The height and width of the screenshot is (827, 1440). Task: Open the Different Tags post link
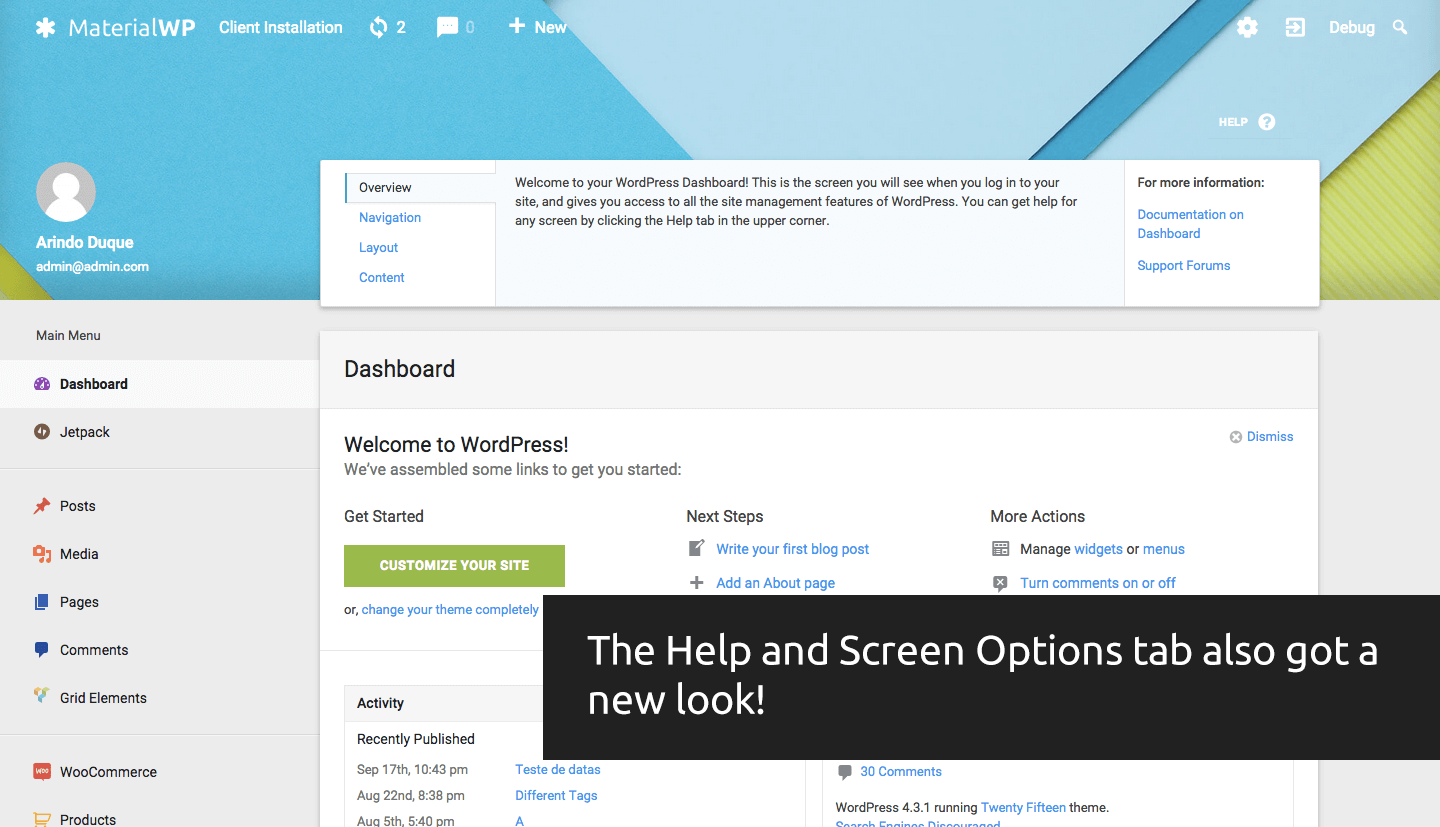[x=556, y=796]
